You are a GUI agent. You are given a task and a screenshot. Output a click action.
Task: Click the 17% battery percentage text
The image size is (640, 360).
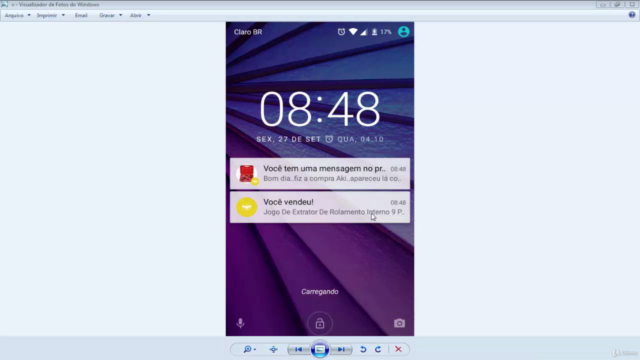[x=386, y=32]
